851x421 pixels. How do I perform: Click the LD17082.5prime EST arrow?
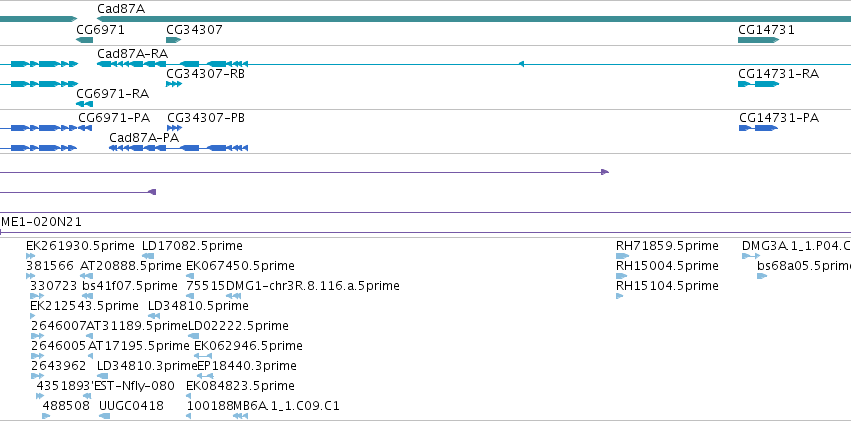point(148,256)
